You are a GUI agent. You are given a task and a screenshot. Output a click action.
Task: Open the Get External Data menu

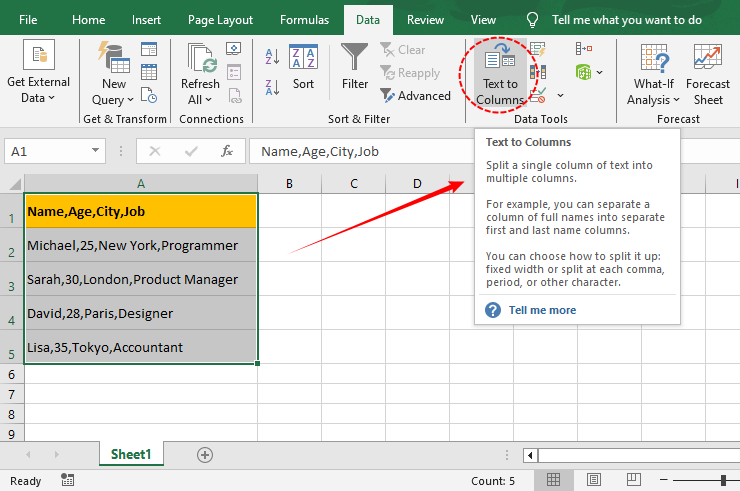(38, 72)
